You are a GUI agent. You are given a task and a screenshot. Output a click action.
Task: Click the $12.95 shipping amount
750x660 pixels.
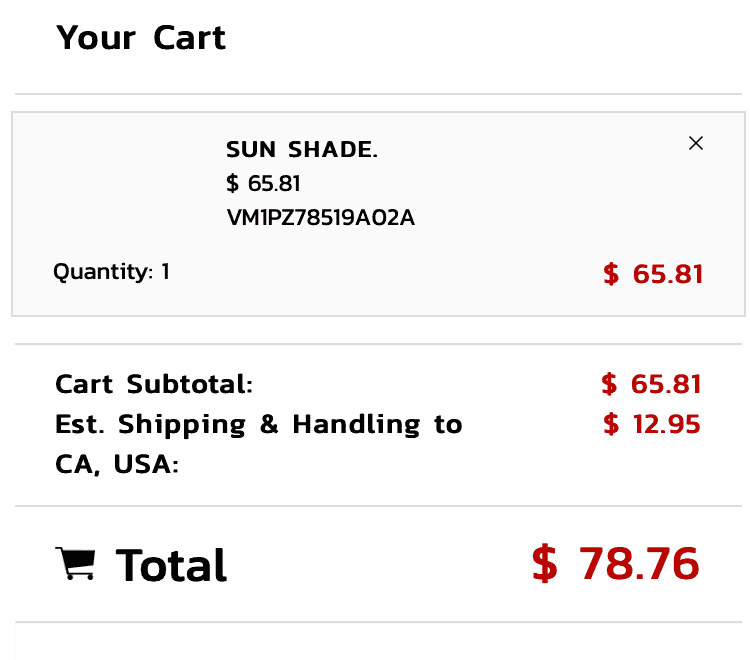[x=652, y=425]
